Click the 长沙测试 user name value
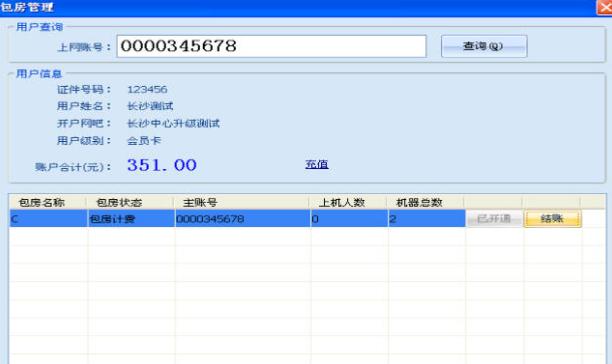Image resolution: width=612 pixels, height=364 pixels. click(150, 106)
